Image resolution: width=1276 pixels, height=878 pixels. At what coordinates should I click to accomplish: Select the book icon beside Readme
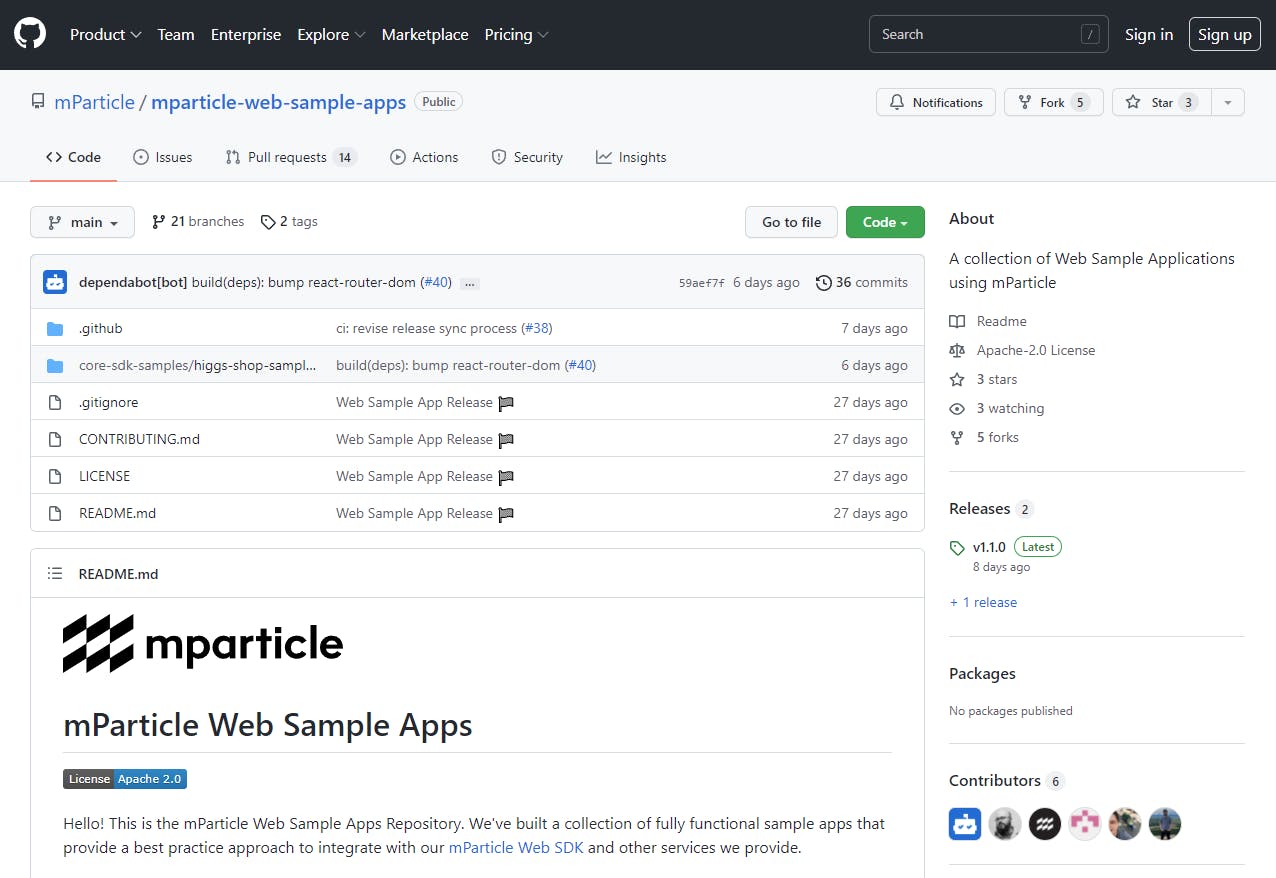click(957, 321)
